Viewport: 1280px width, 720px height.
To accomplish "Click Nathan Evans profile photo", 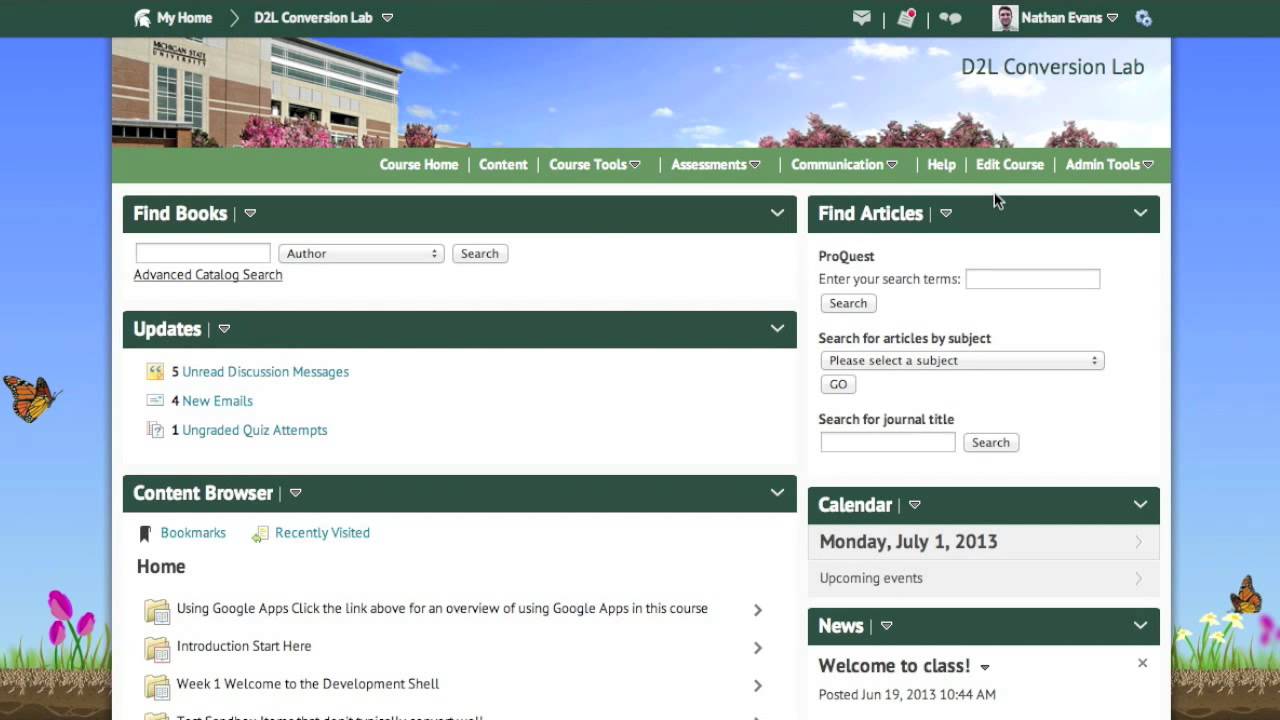I will tap(1004, 18).
